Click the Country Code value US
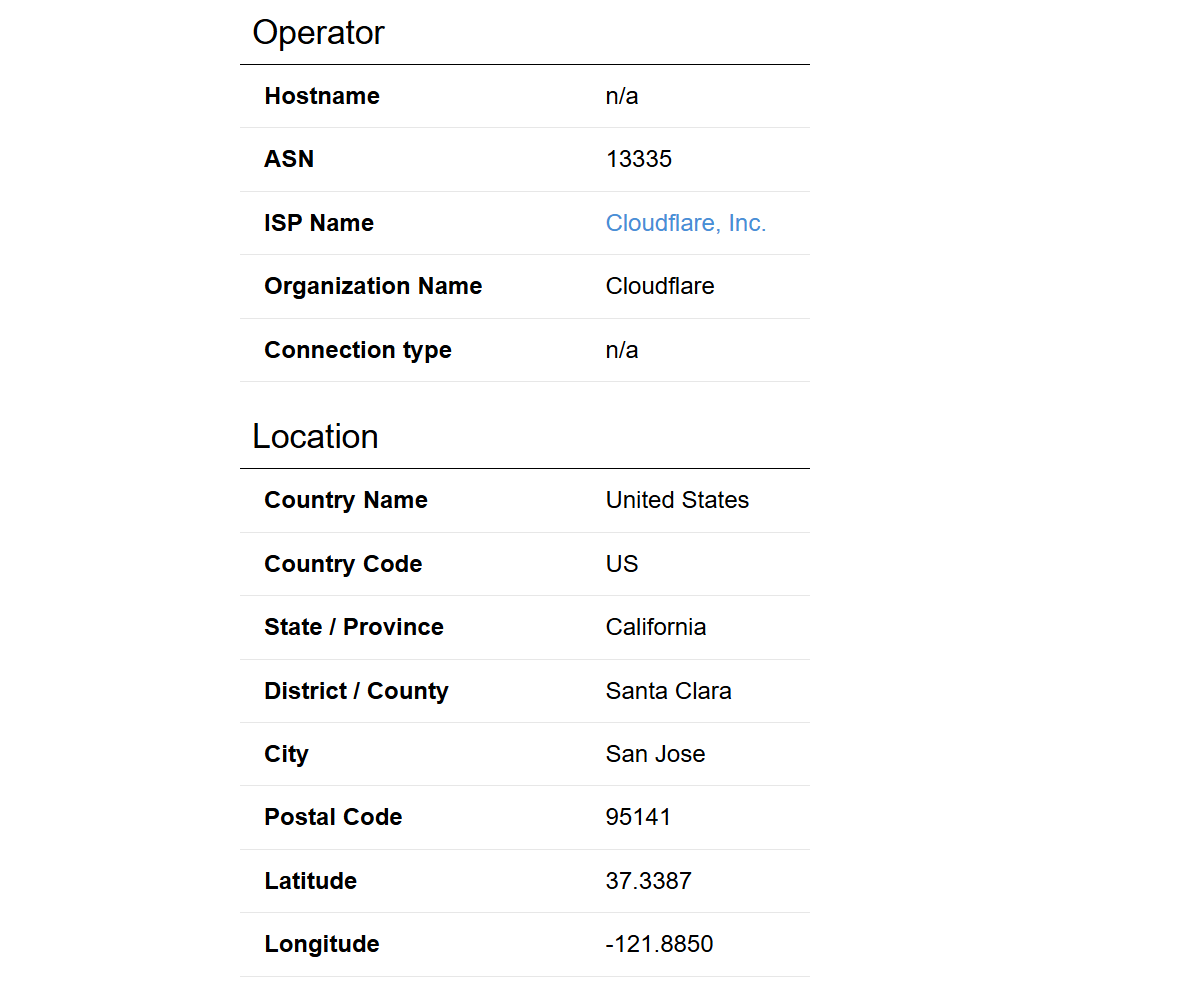This screenshot has width=1182, height=1001. pyautogui.click(x=622, y=564)
